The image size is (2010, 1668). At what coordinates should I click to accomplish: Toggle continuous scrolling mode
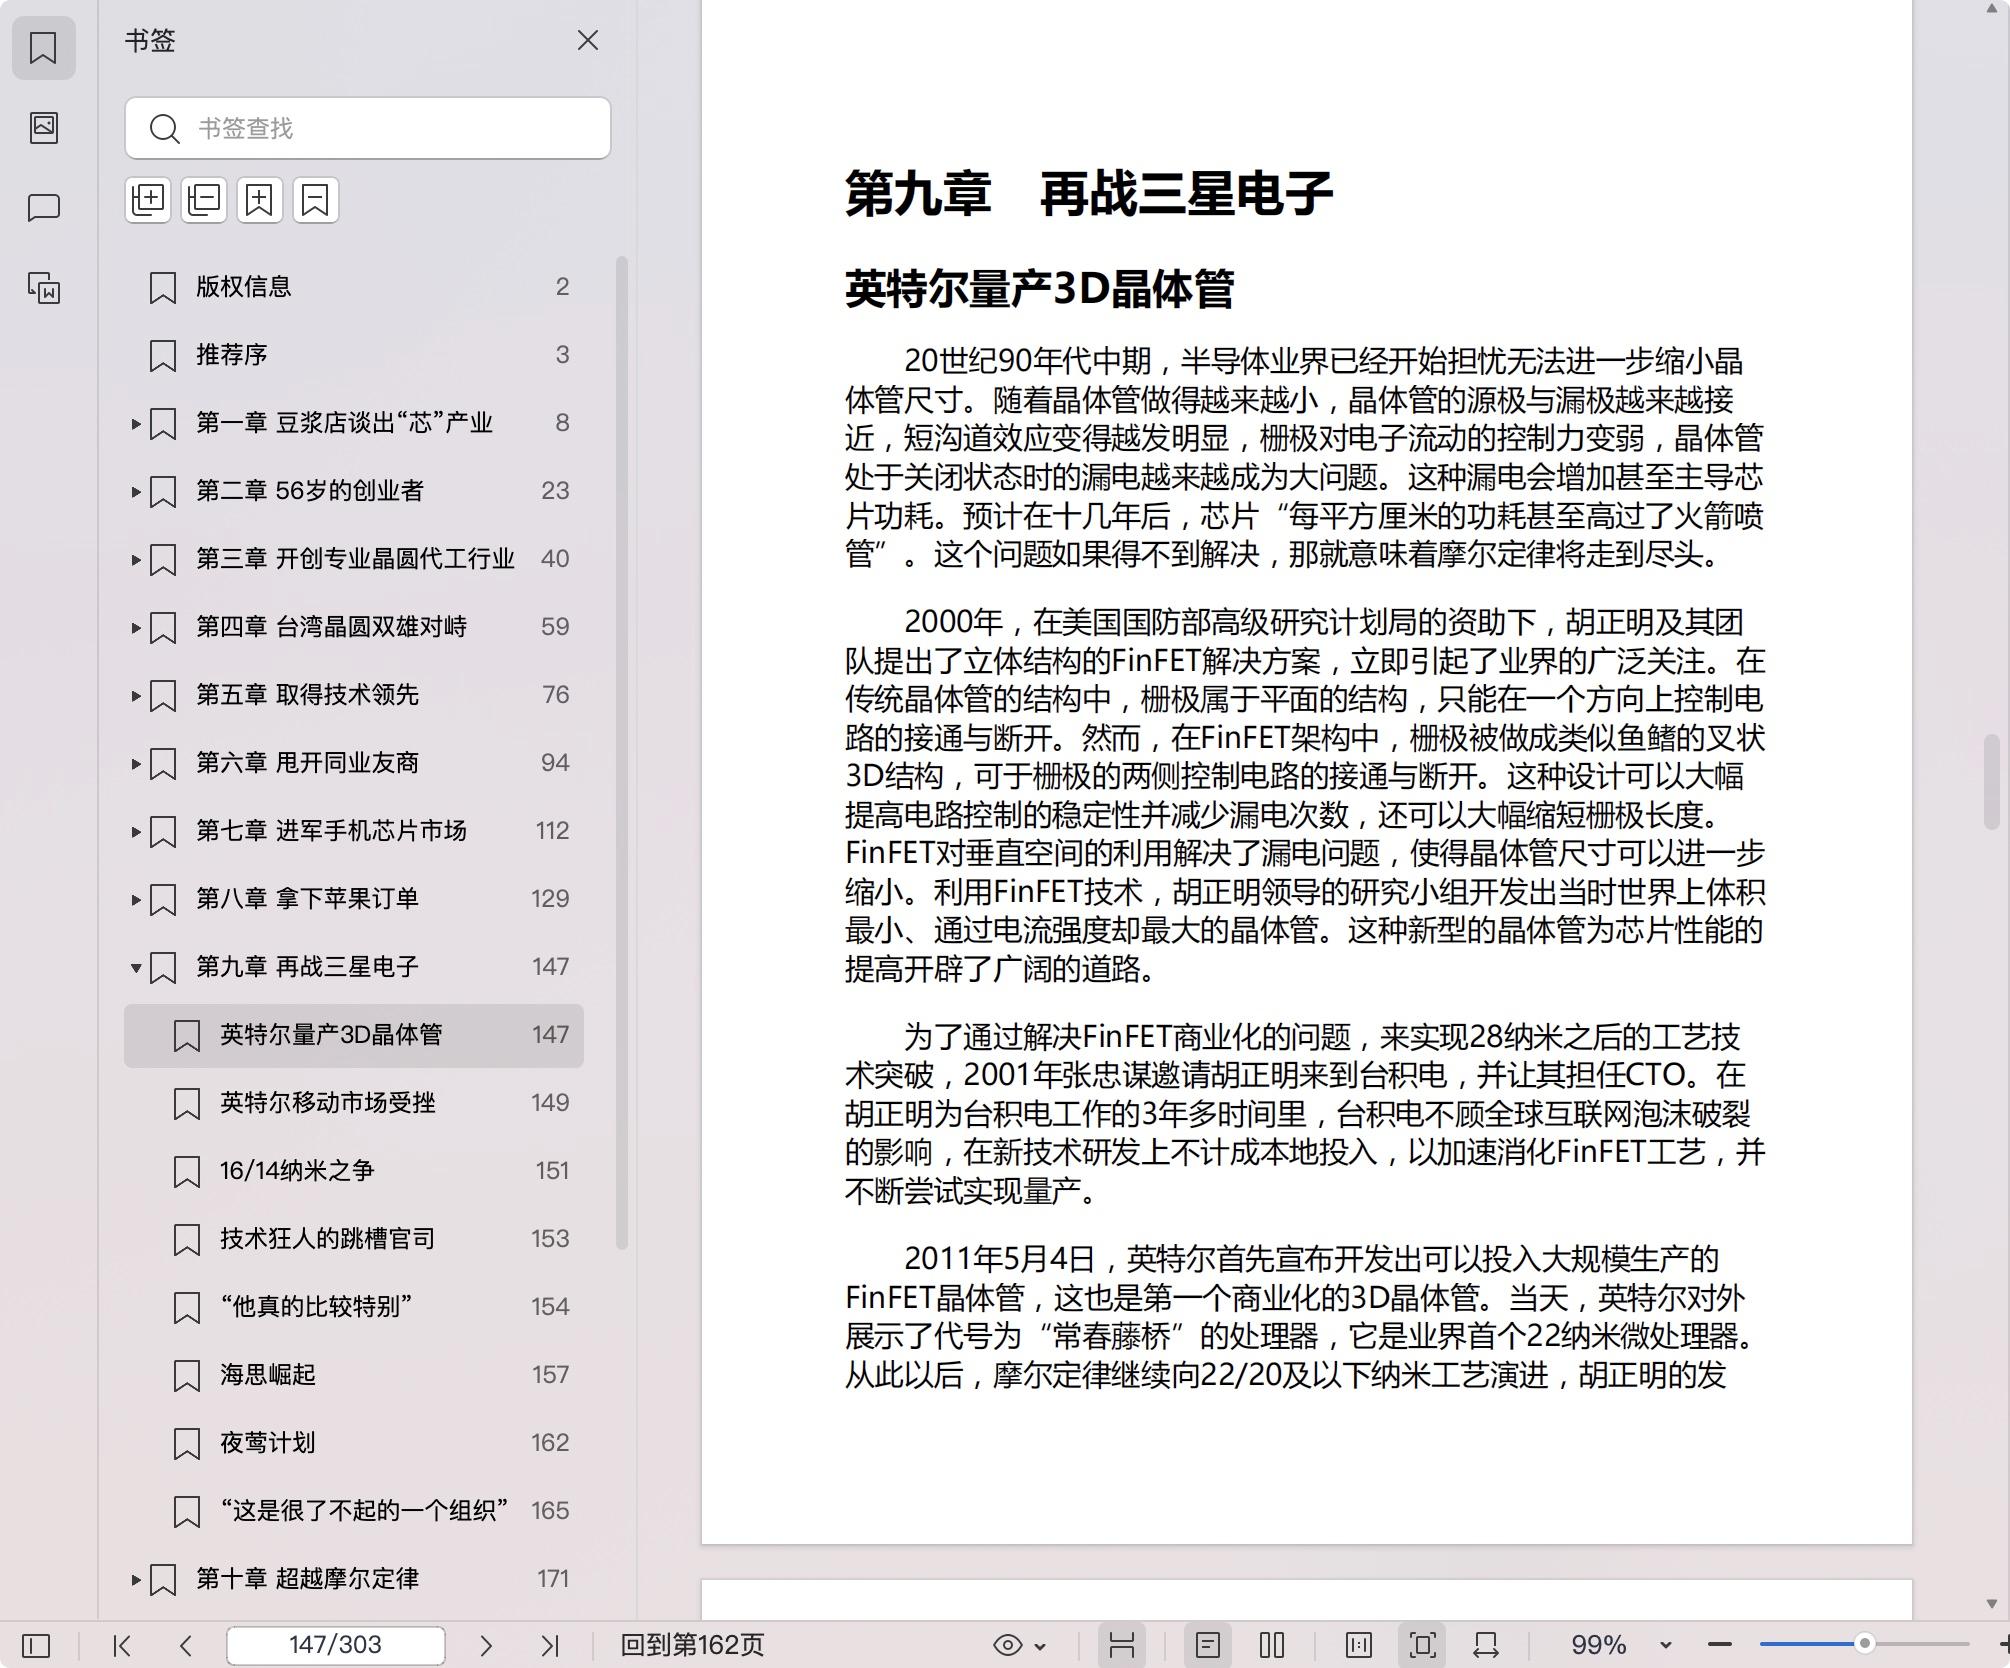click(x=1122, y=1645)
